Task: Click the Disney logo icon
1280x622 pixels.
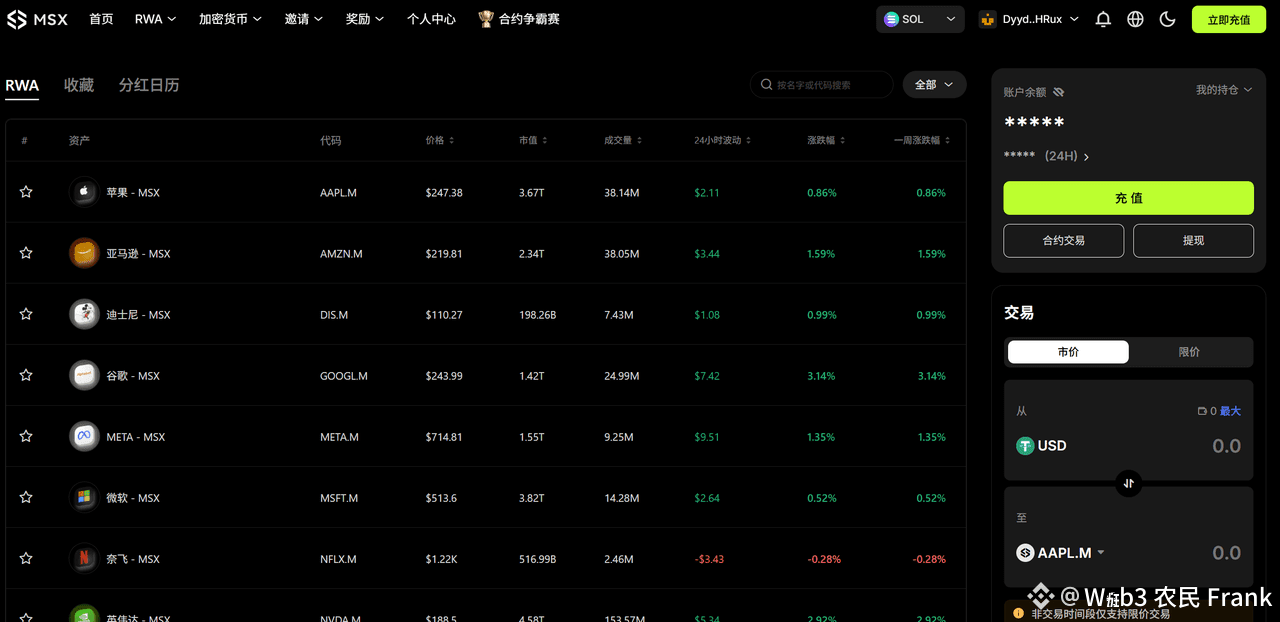Action: (84, 314)
